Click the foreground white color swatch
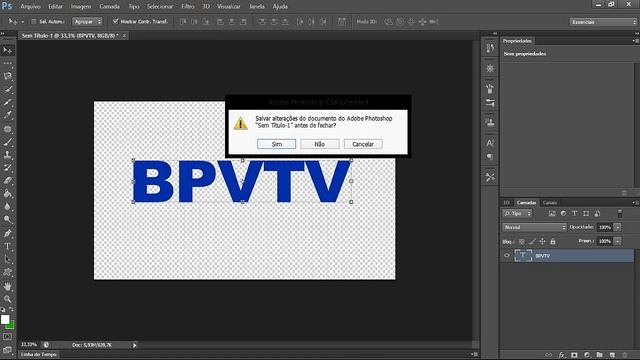Image resolution: width=640 pixels, height=360 pixels. point(5,320)
